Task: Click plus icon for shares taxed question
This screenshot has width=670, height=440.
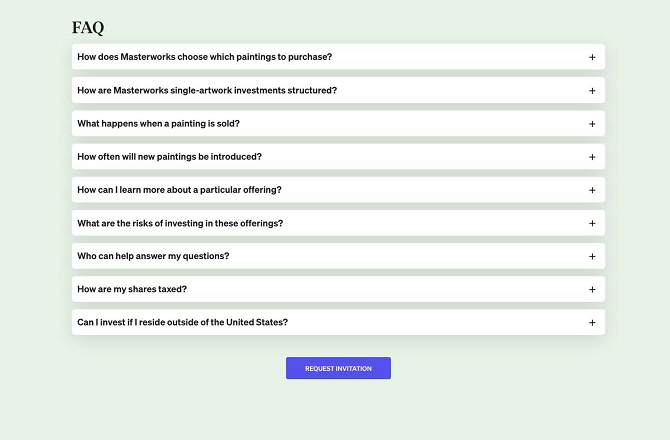Action: pyautogui.click(x=592, y=289)
